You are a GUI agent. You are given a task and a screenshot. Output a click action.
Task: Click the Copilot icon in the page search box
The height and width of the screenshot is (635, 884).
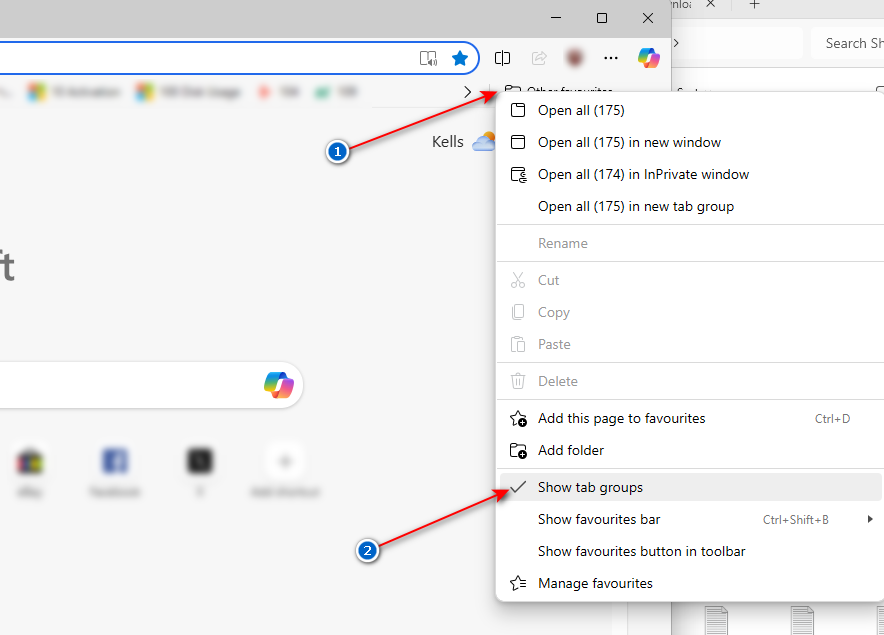tap(279, 385)
